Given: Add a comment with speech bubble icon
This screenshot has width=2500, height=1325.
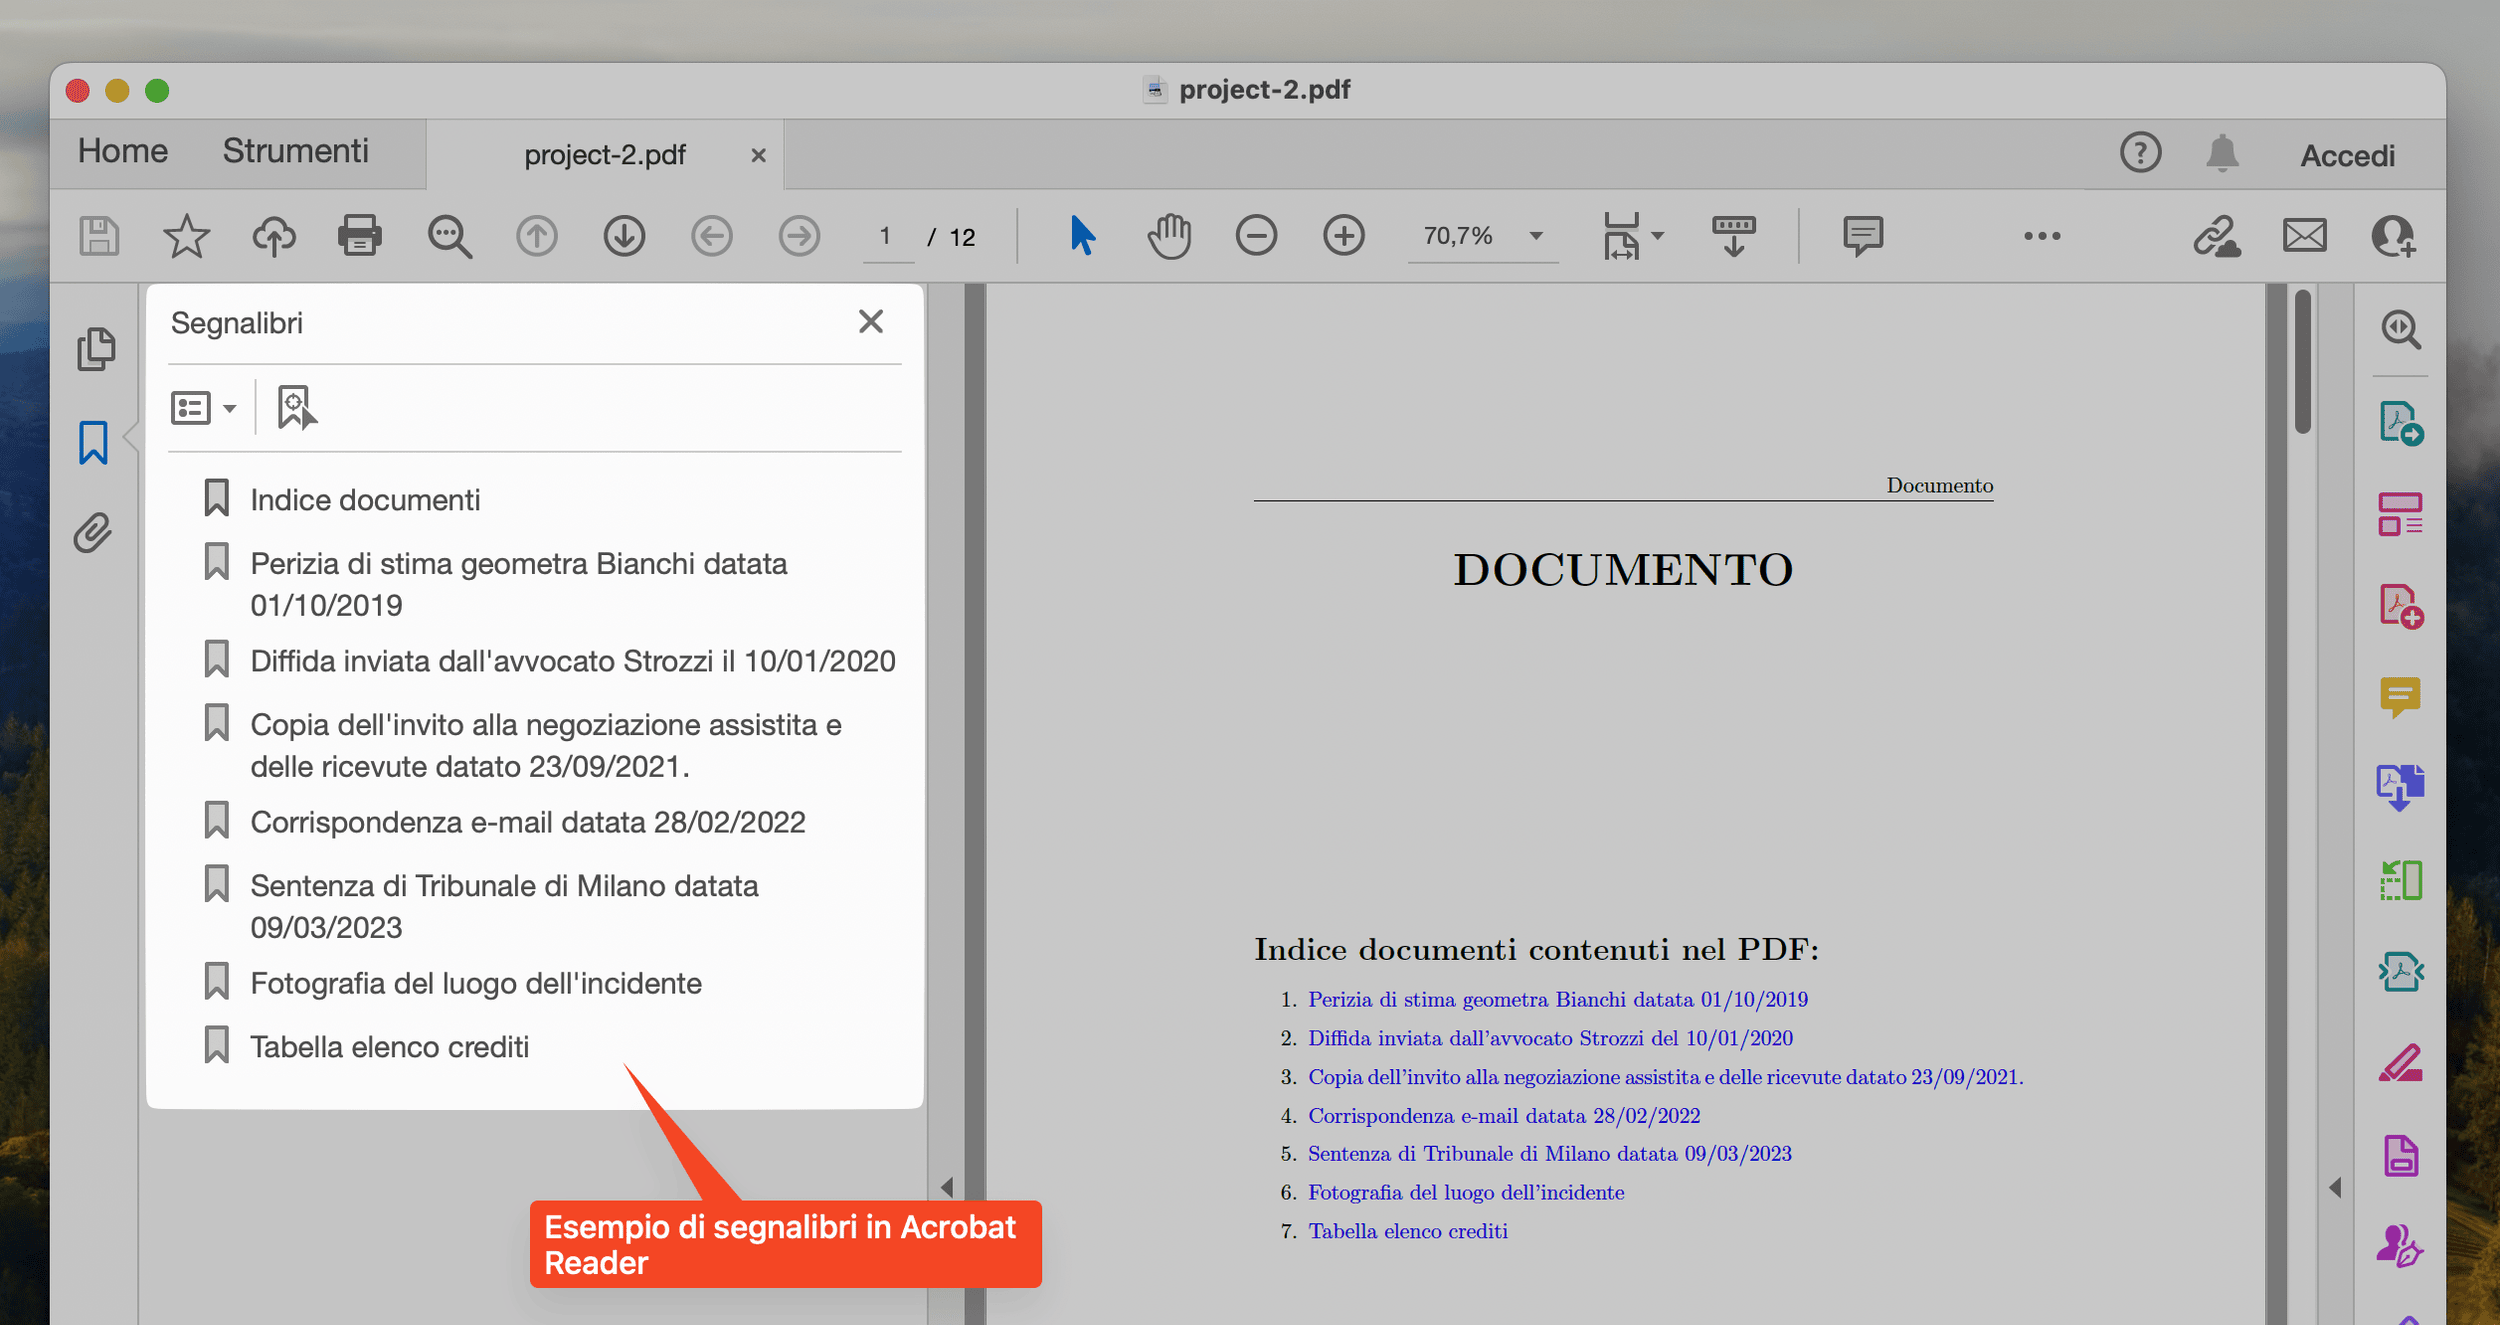Looking at the screenshot, I should tap(1862, 237).
